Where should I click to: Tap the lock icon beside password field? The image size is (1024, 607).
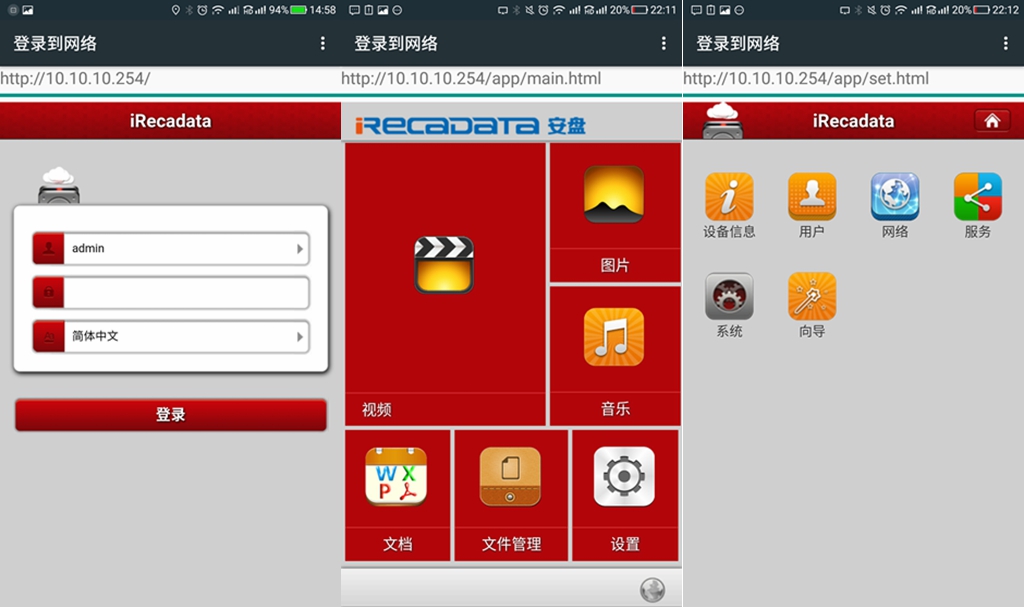(48, 292)
